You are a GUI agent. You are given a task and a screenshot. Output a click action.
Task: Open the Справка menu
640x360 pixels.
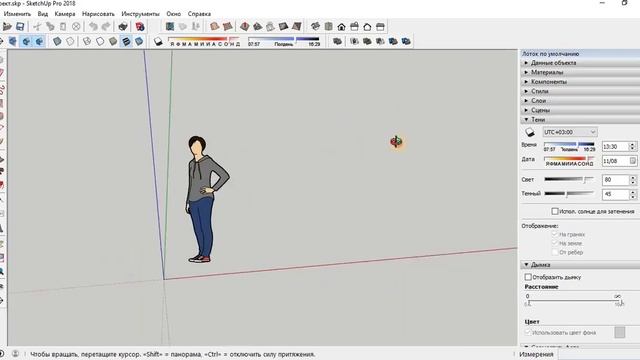[x=199, y=14]
